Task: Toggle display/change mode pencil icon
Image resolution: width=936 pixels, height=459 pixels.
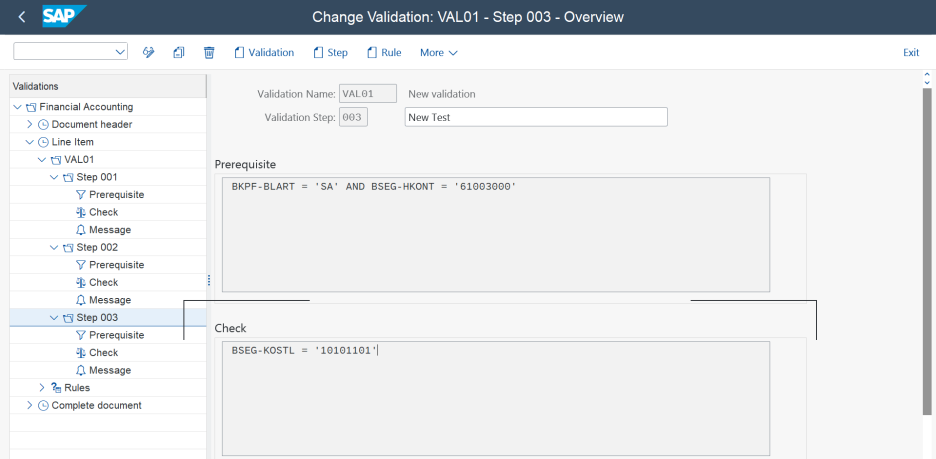Action: [149, 53]
